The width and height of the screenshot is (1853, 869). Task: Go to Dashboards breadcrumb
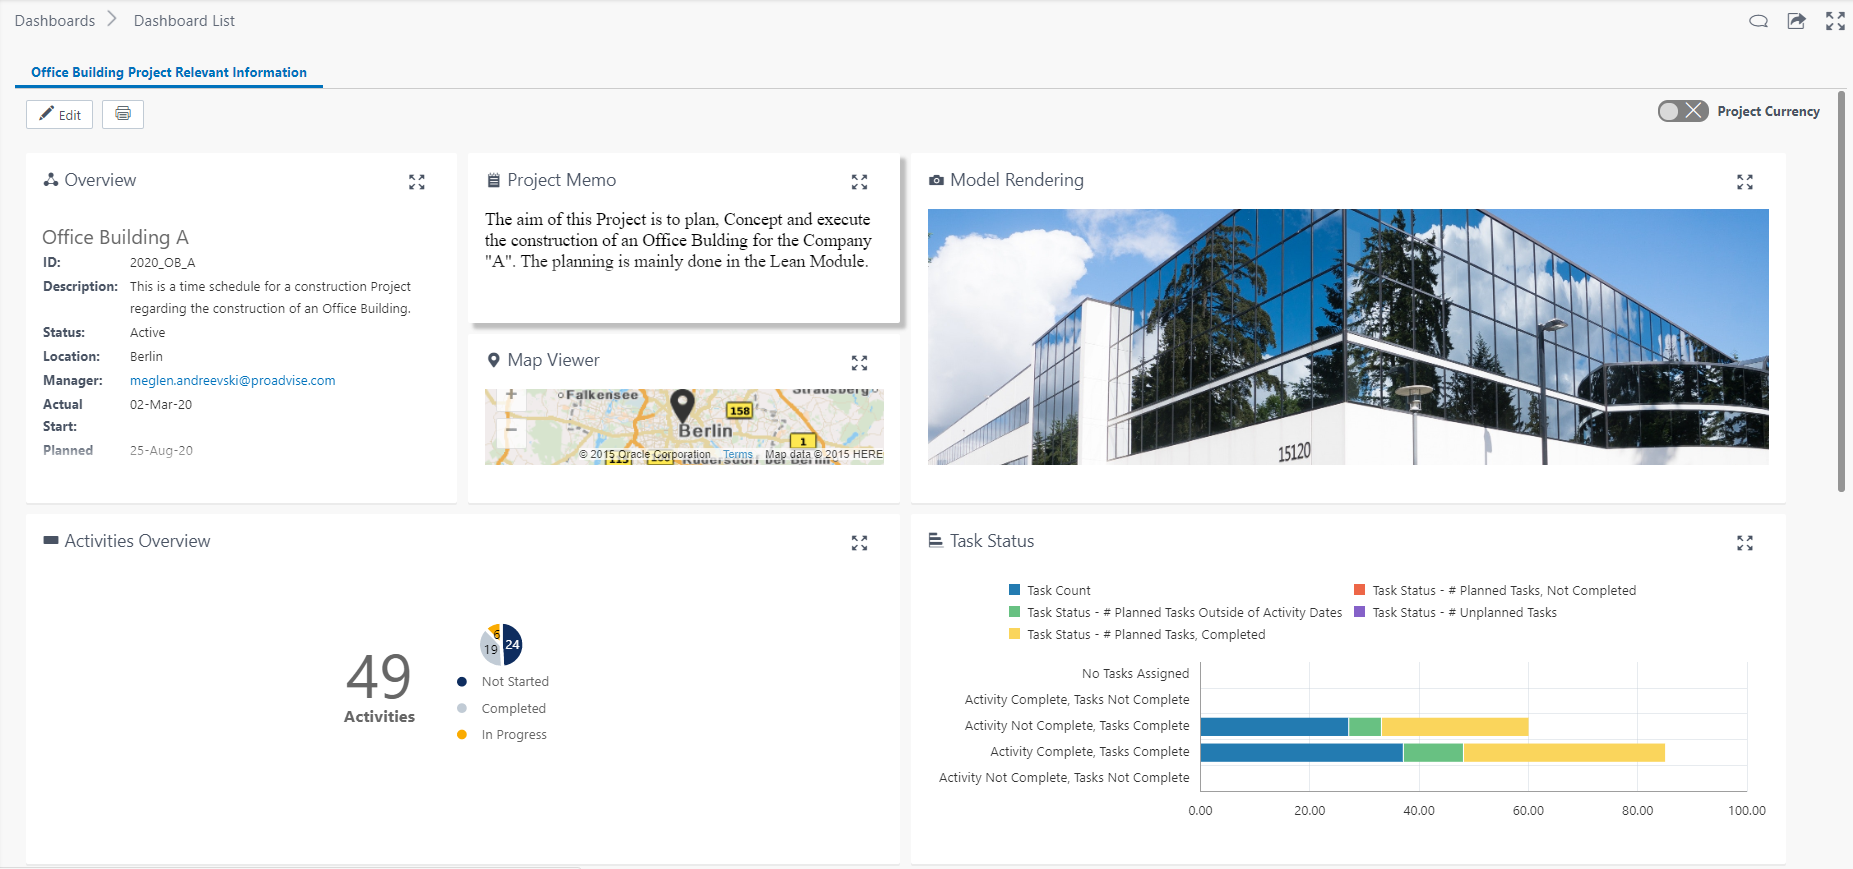click(x=55, y=21)
